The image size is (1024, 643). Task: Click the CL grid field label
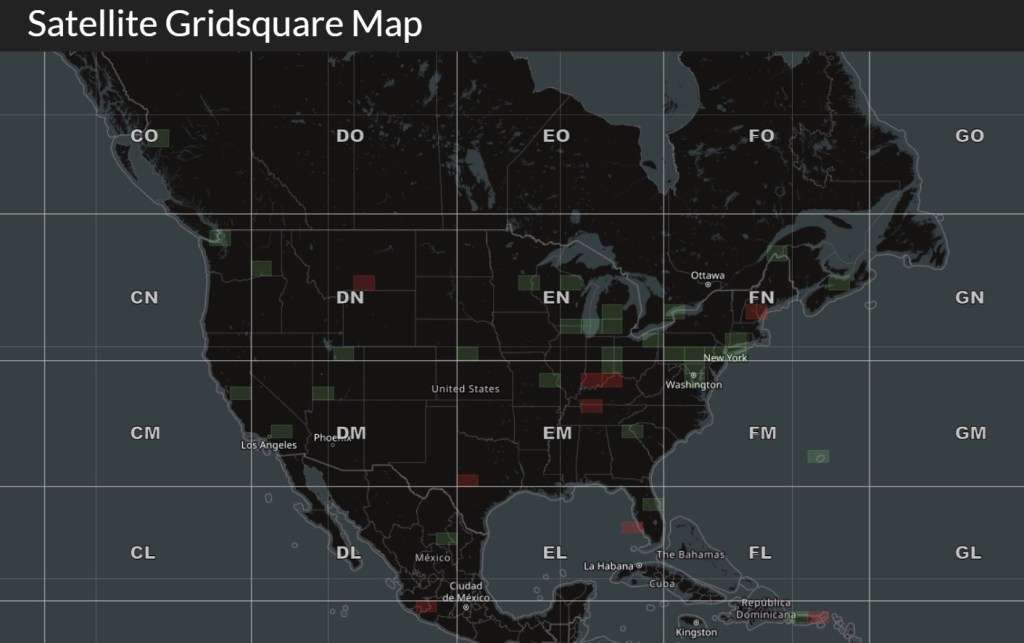click(x=143, y=553)
